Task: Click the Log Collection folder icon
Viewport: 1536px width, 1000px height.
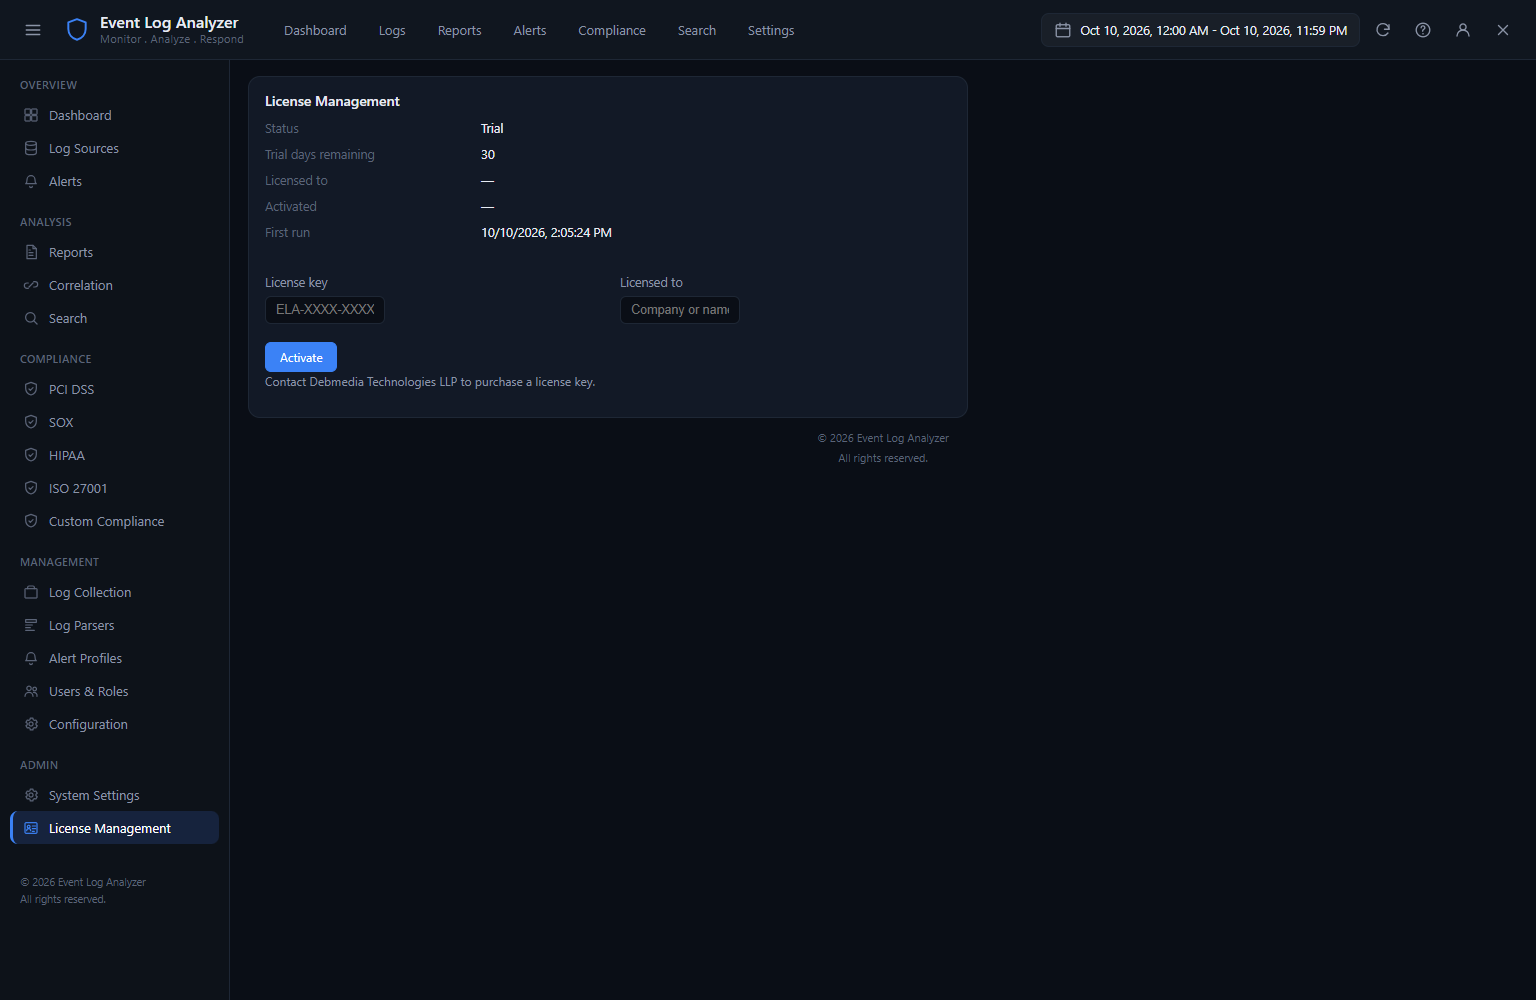Action: click(31, 592)
